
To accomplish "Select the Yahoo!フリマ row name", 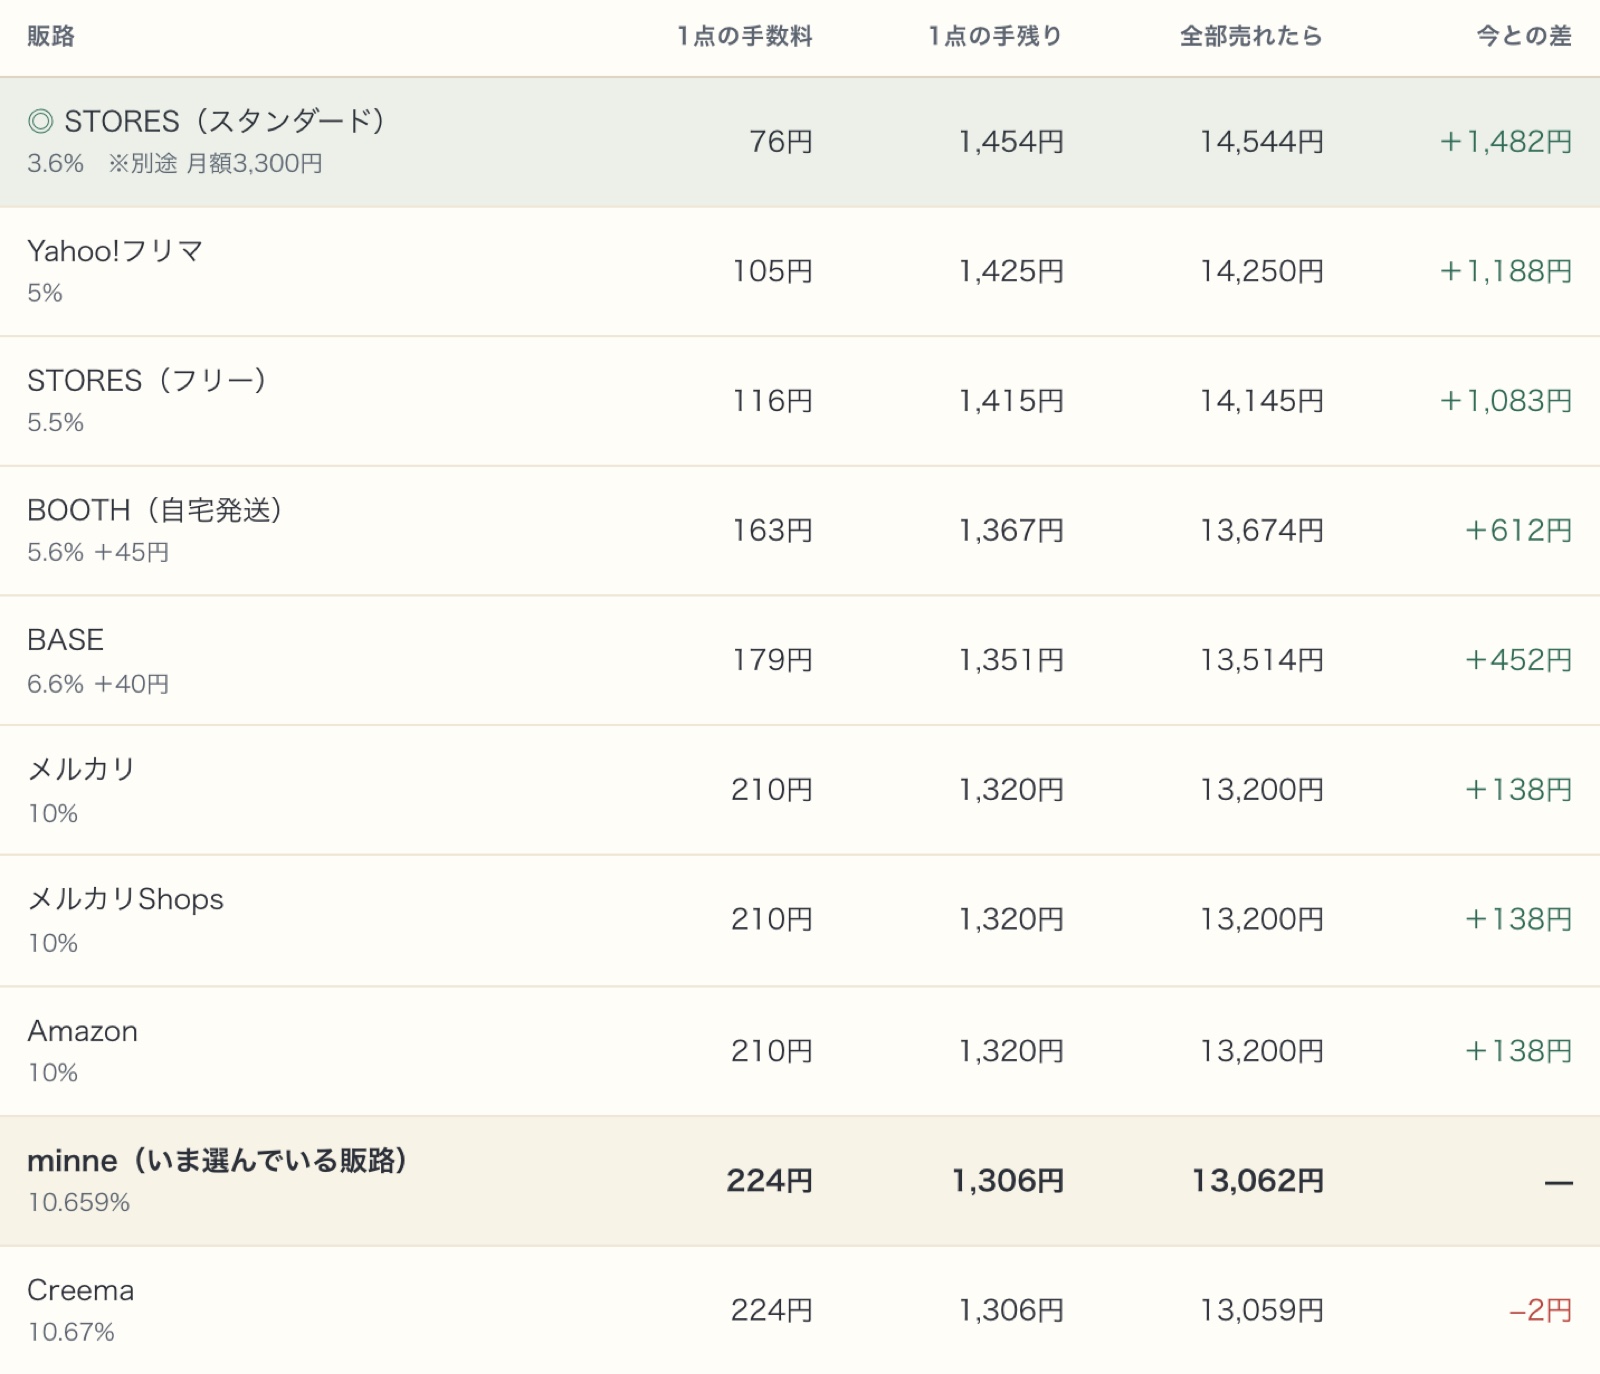I will tap(116, 251).
